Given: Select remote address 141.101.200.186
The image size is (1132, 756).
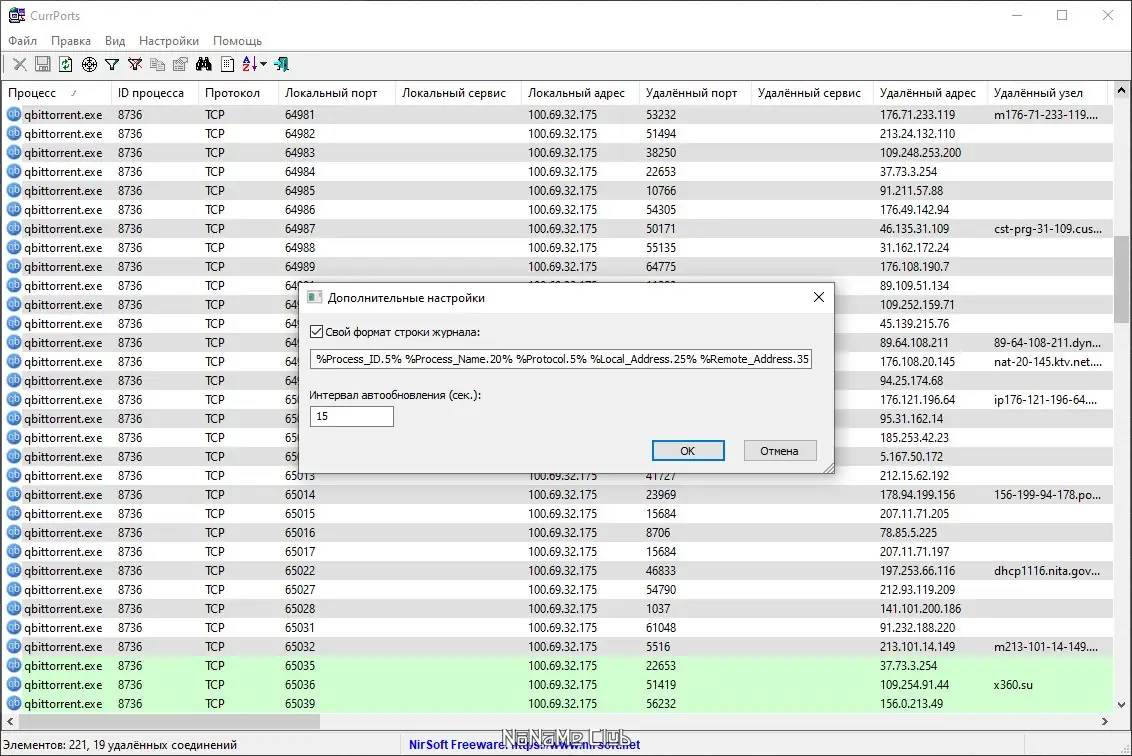Looking at the screenshot, I should (920, 609).
